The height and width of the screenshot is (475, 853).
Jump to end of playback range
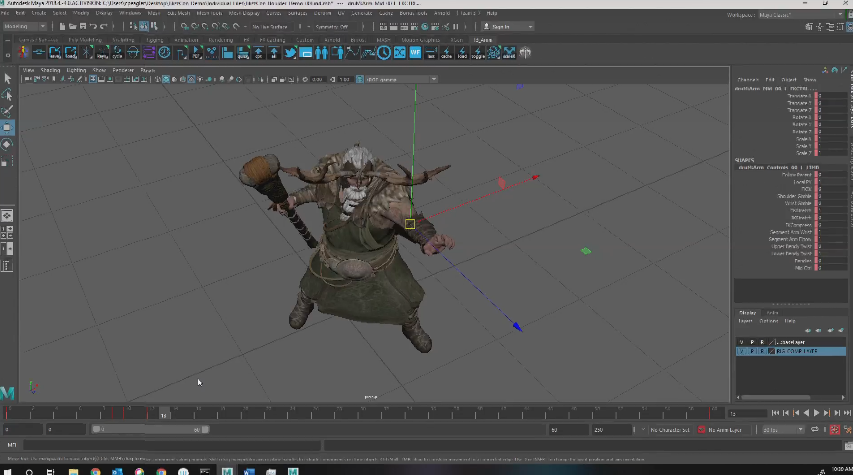[x=847, y=414]
